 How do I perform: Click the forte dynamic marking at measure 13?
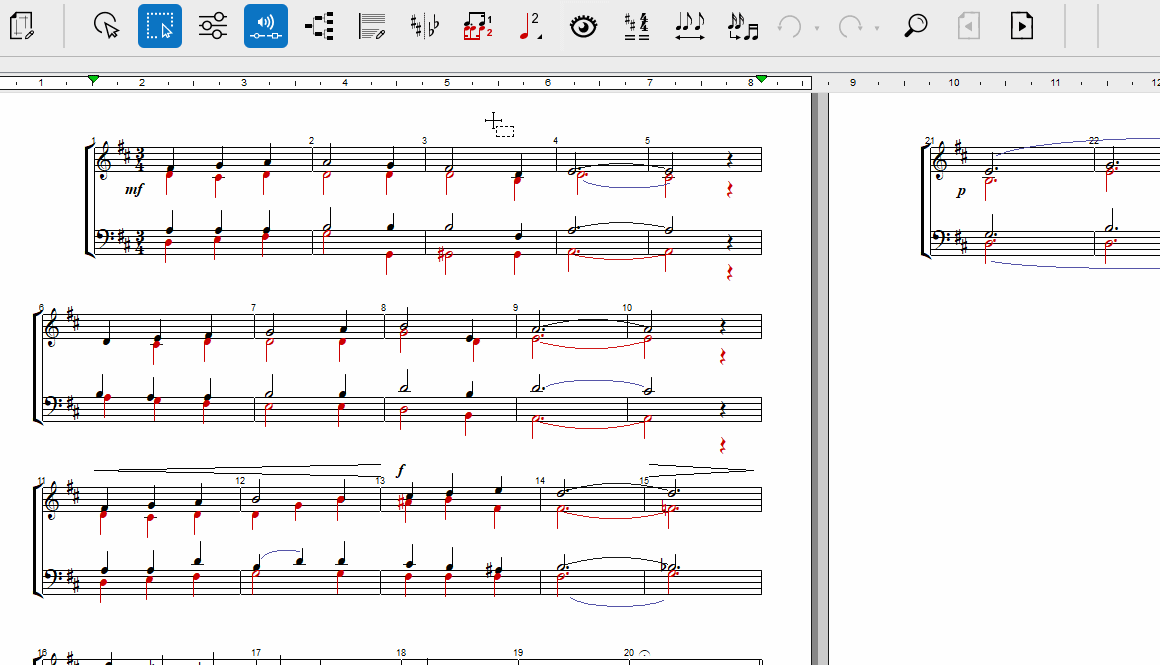pyautogui.click(x=402, y=470)
